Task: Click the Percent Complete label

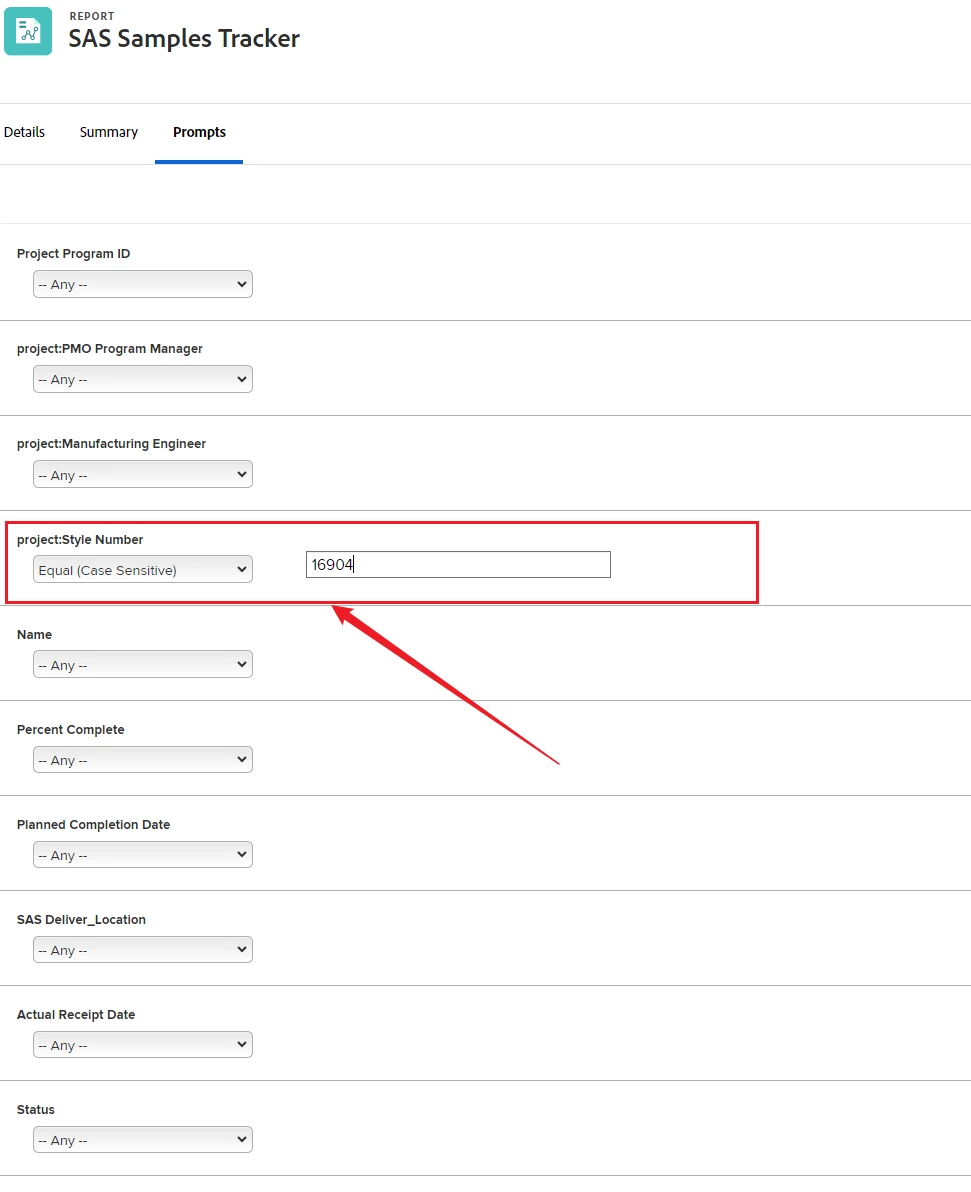Action: tap(71, 730)
